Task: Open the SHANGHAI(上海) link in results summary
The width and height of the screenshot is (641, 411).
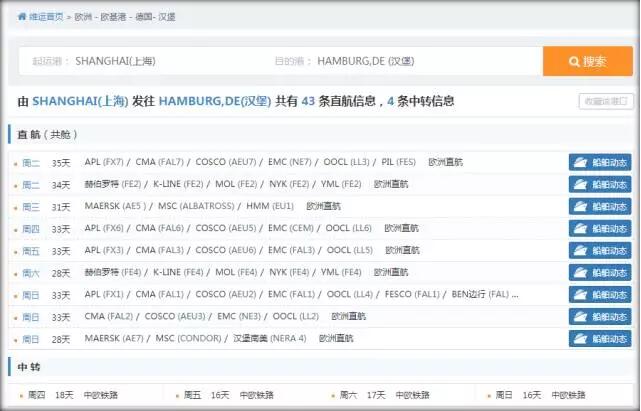Action: click(80, 101)
